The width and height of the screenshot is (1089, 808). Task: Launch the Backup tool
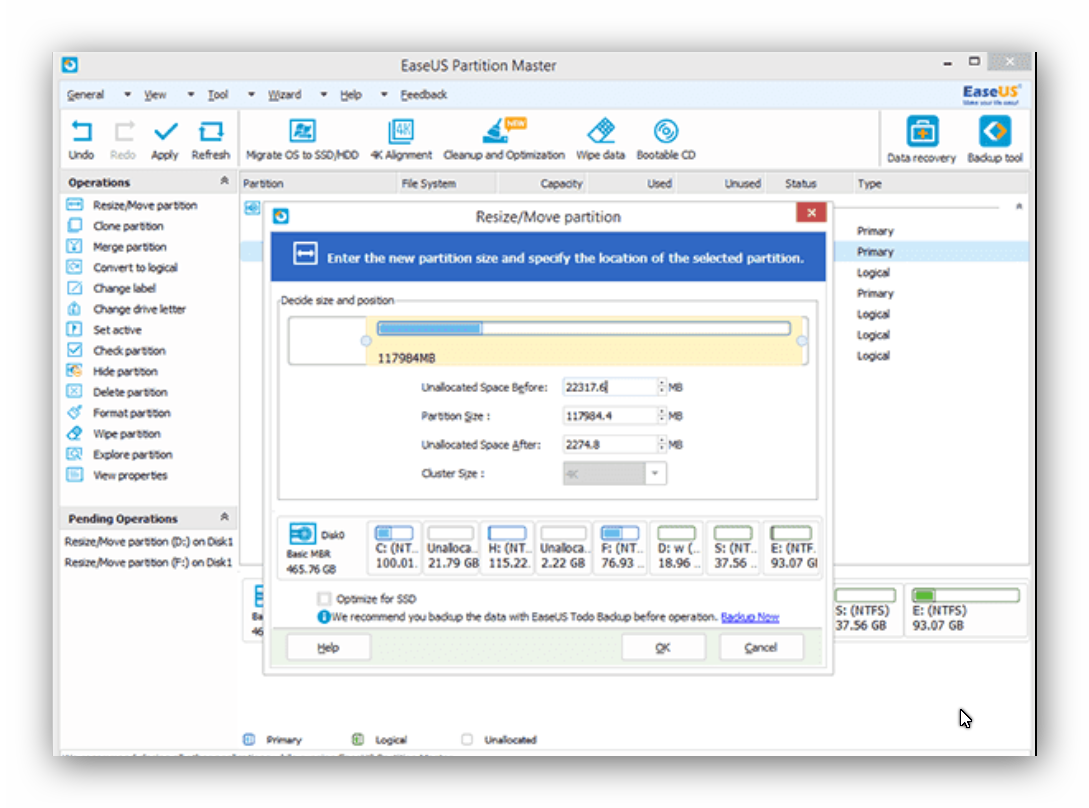coord(995,140)
